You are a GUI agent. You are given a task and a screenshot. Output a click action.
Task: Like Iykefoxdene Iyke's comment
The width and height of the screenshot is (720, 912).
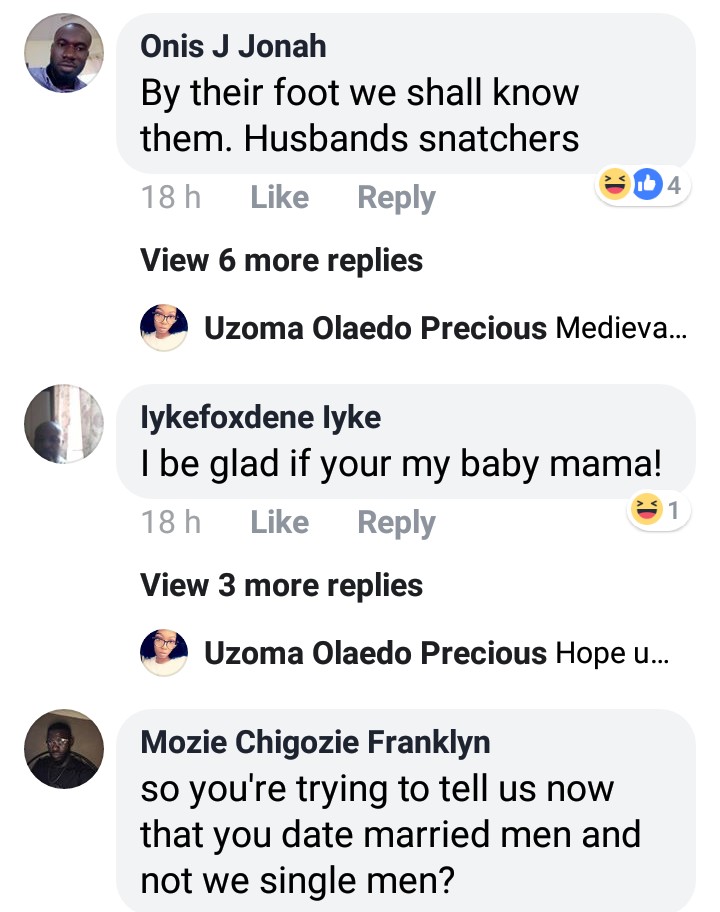279,522
